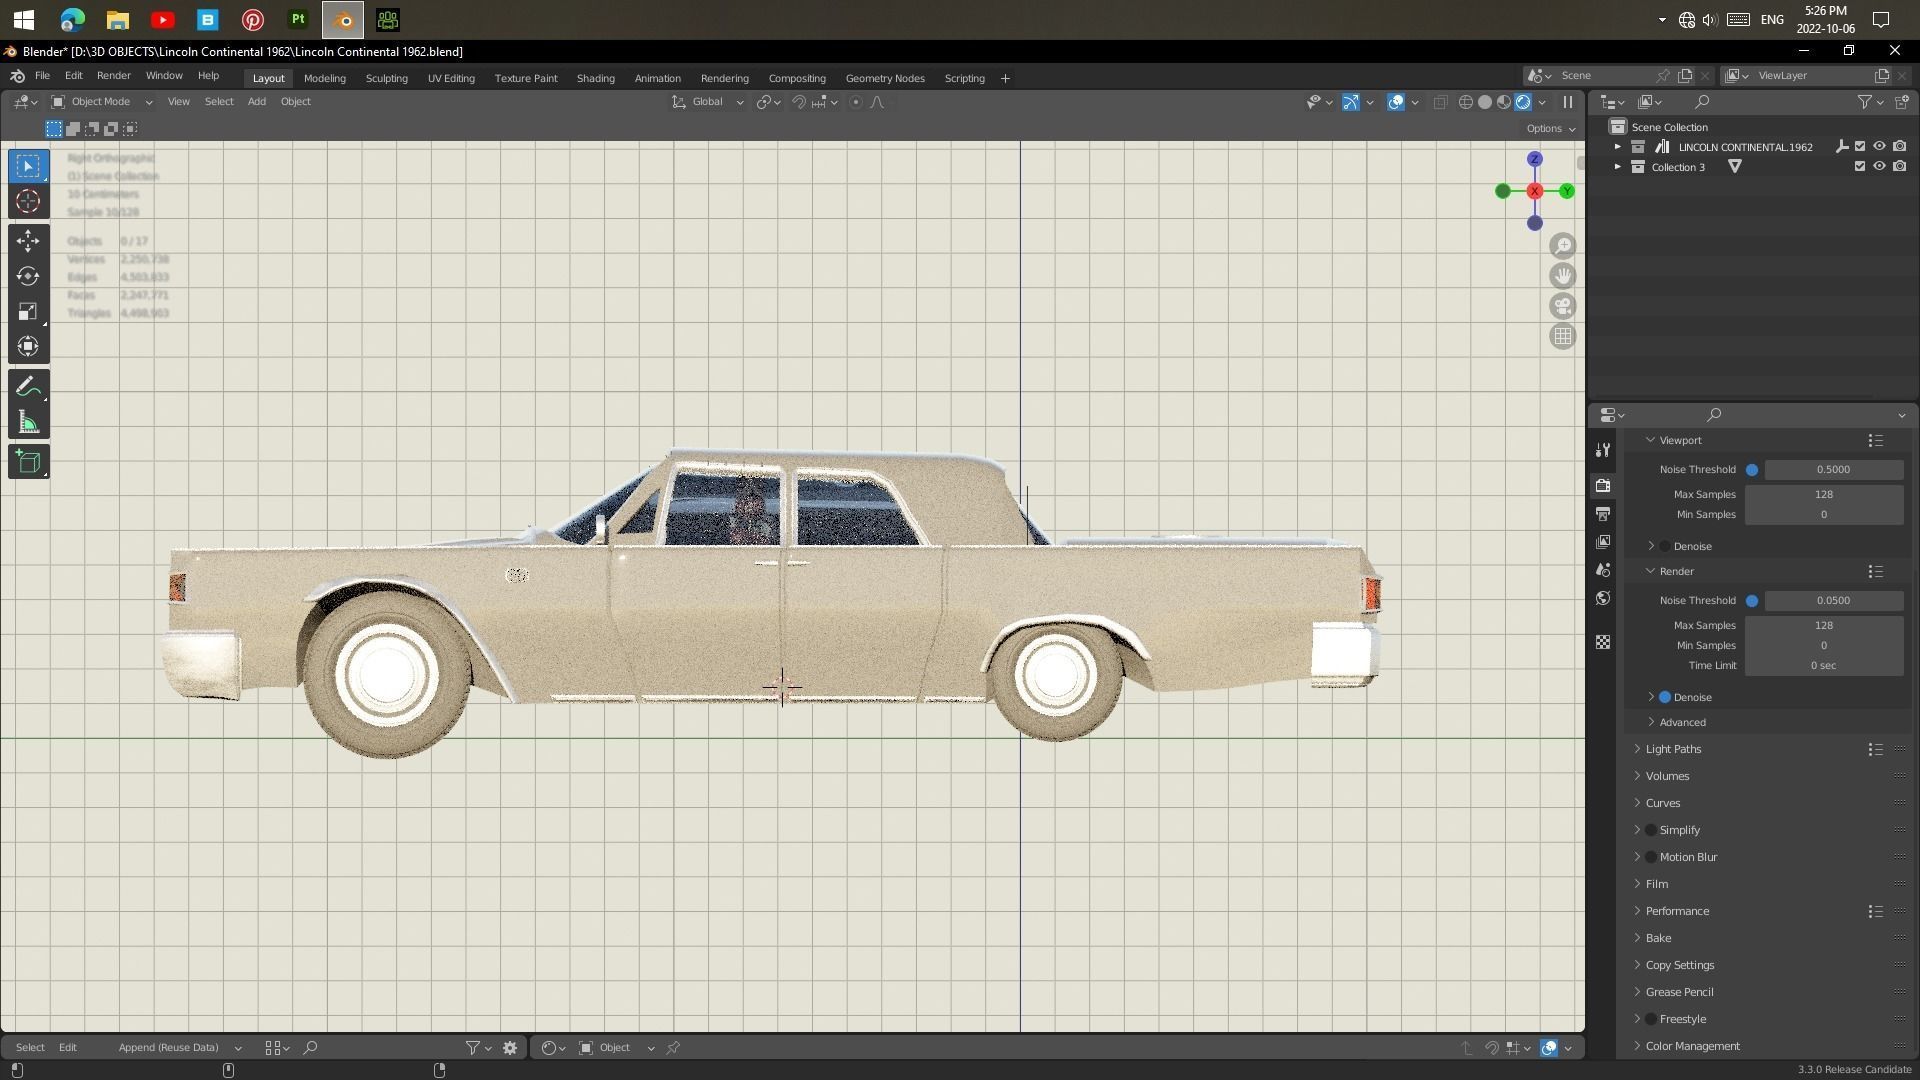Open the Tool properties tab
Viewport: 1920px width, 1080px height.
tap(1603, 450)
